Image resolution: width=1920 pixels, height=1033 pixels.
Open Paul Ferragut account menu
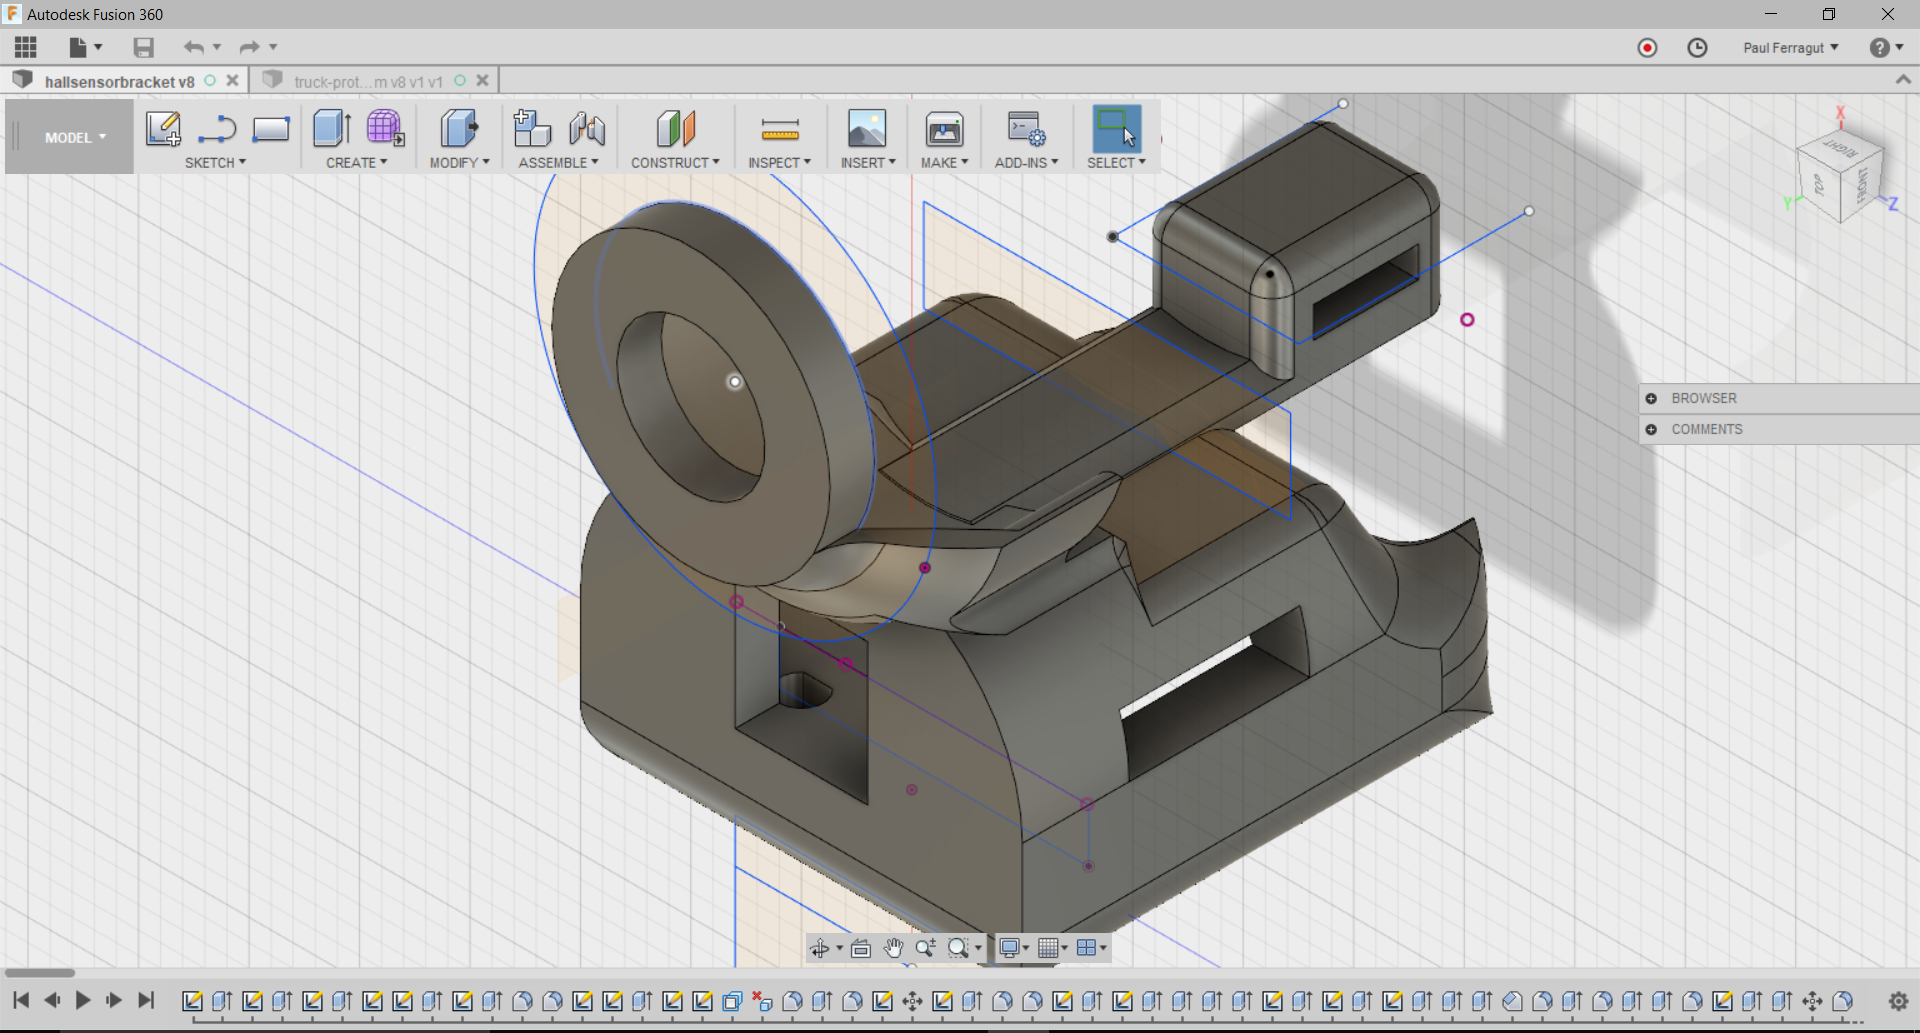pyautogui.click(x=1790, y=48)
